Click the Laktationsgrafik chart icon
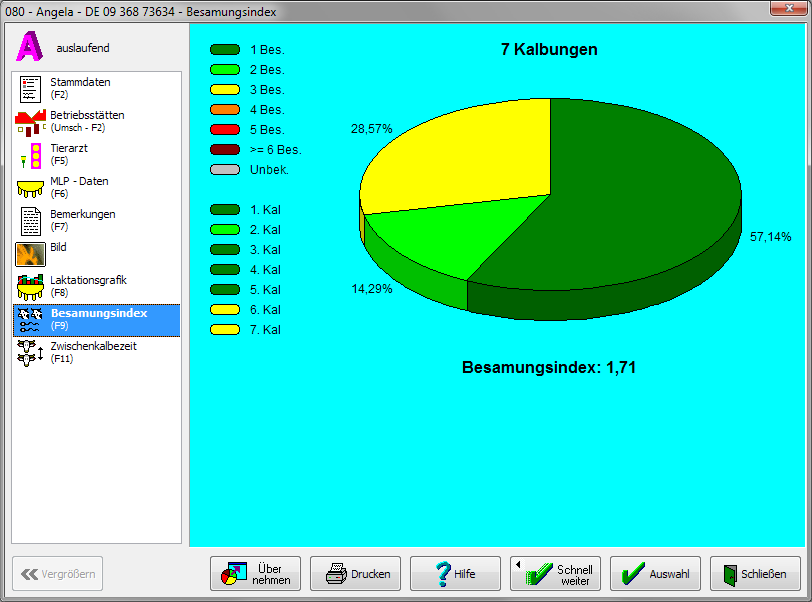Screen dimensions: 812x602 (x=30, y=288)
